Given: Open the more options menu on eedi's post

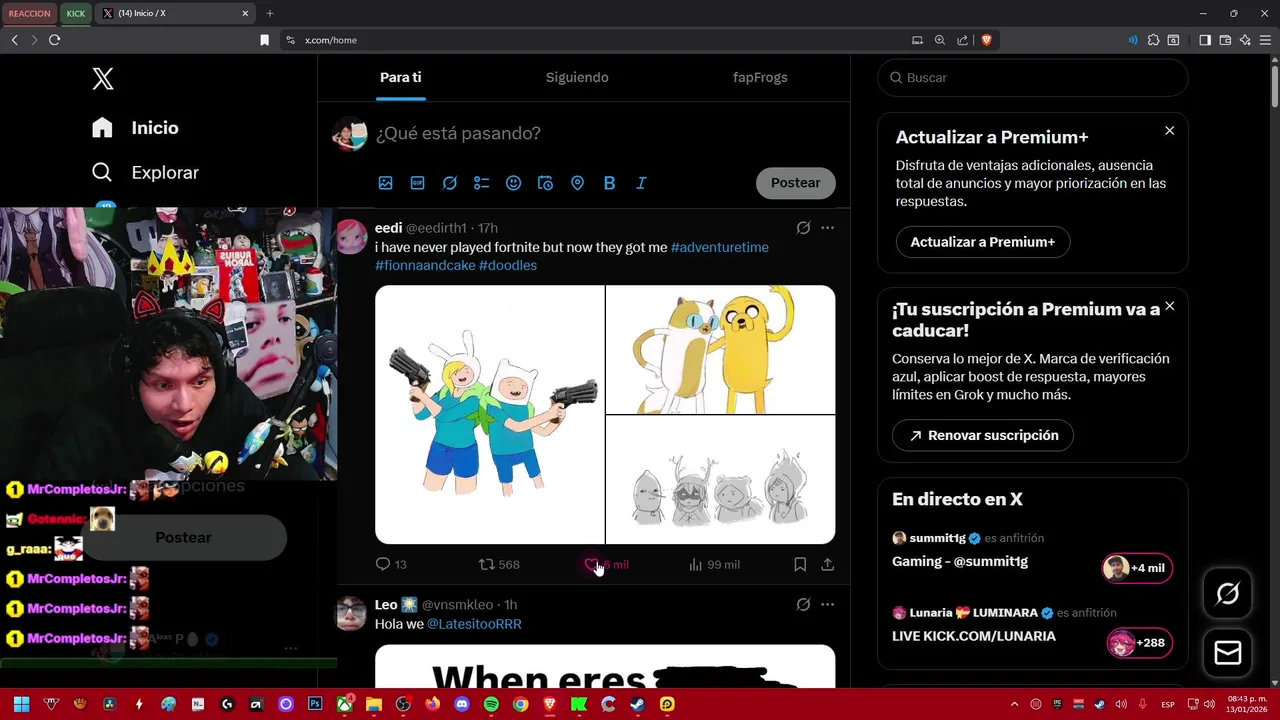Looking at the screenshot, I should point(827,228).
